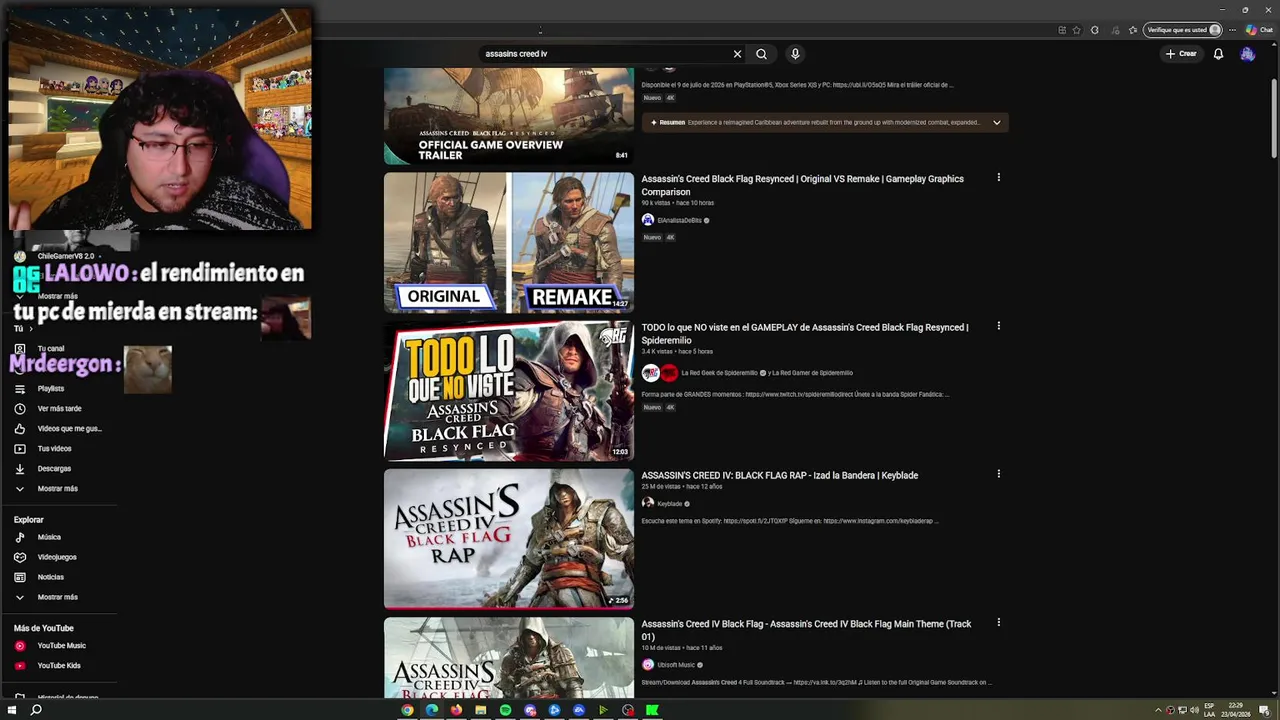The image size is (1280, 720).
Task: Show hidden system tray icons chevron
Action: (1158, 710)
